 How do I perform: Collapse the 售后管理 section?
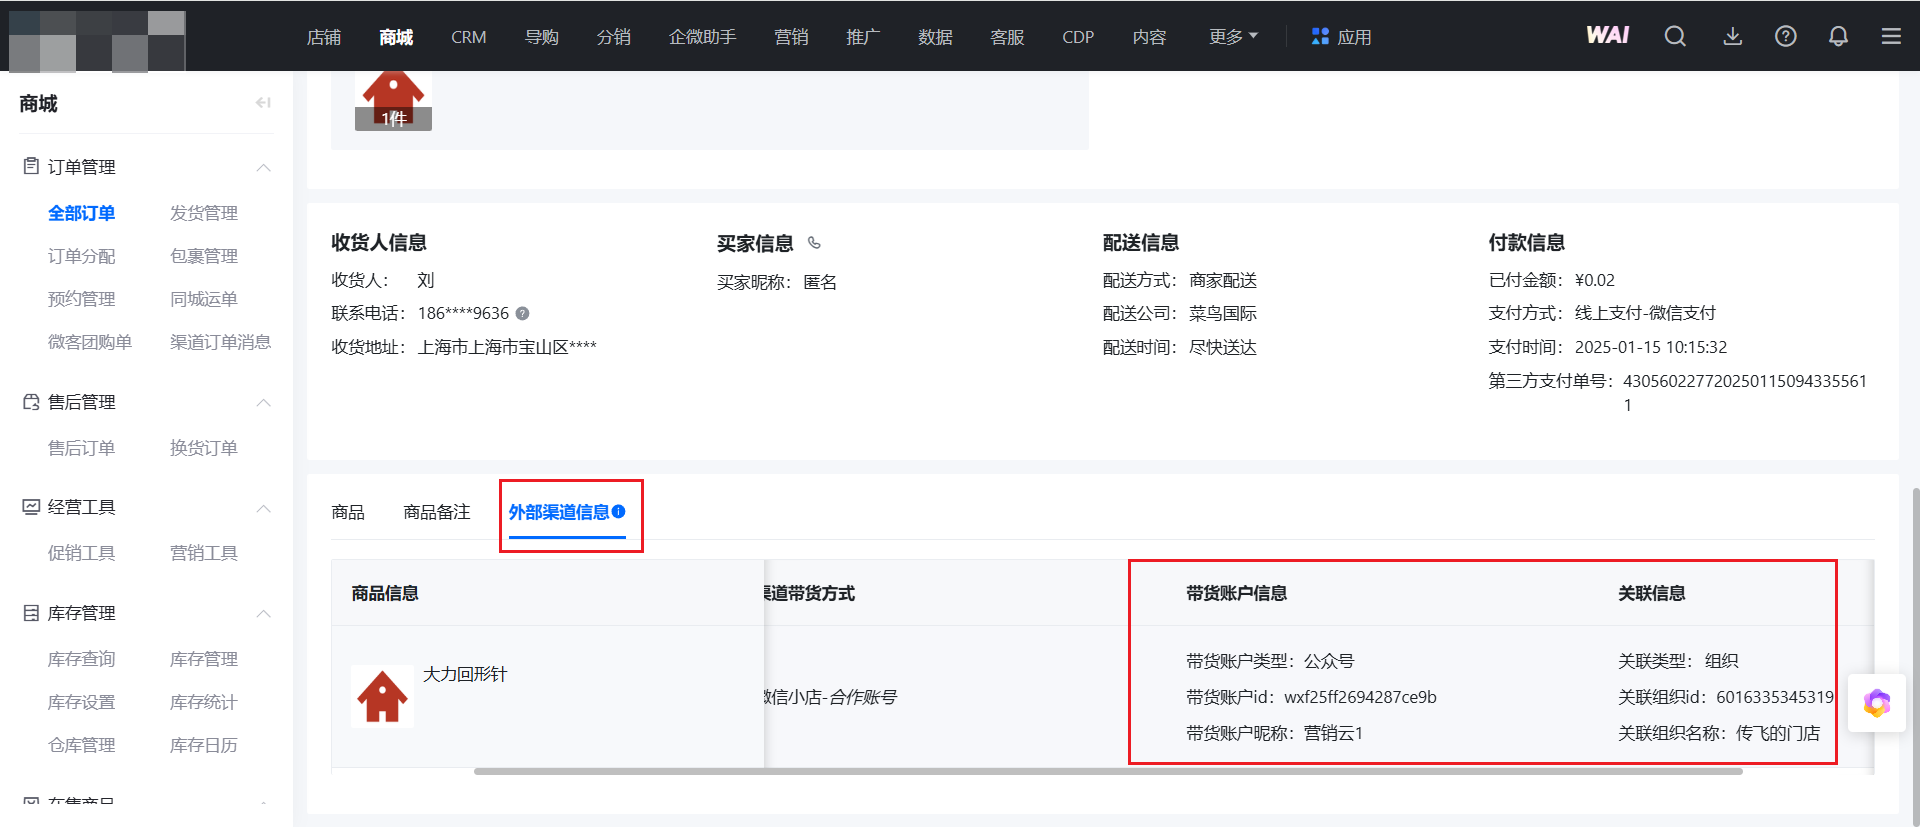point(263,402)
